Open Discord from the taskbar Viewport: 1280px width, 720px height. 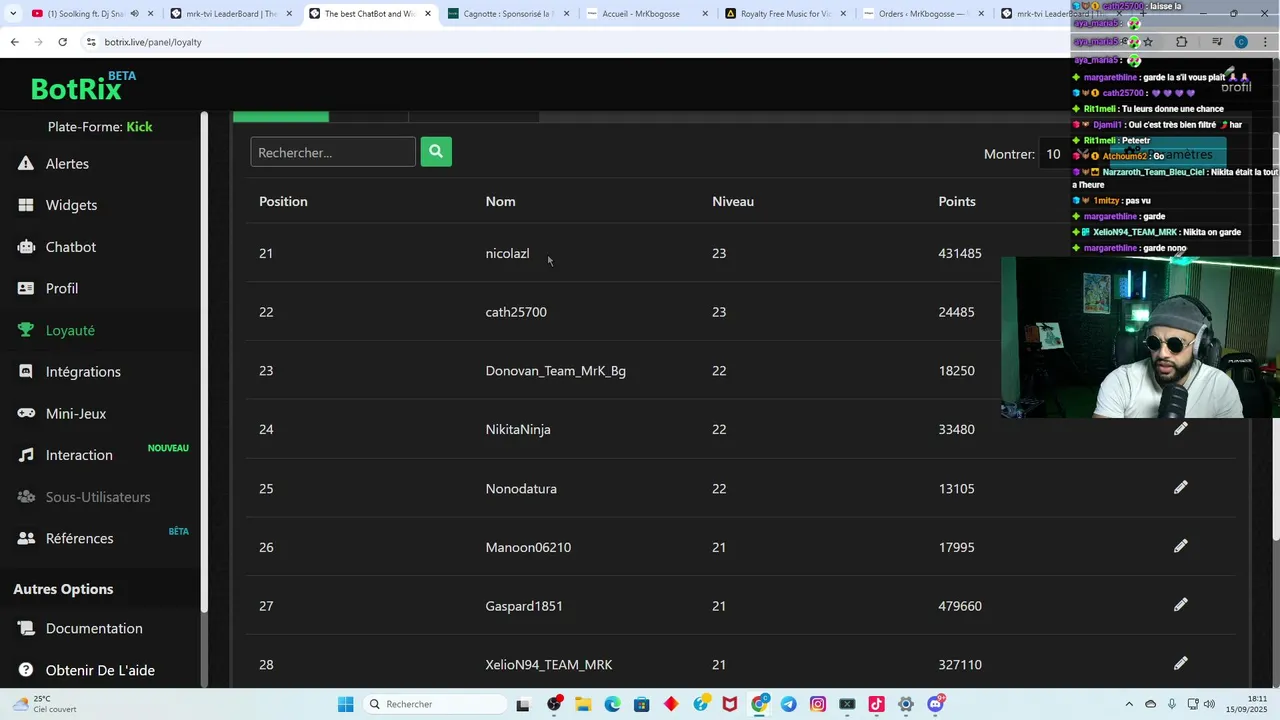click(x=935, y=704)
